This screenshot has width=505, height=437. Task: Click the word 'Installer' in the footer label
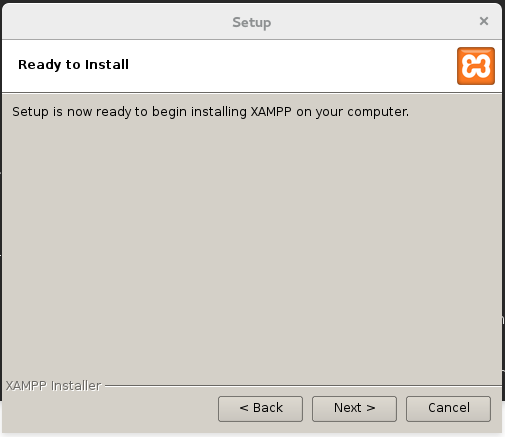point(76,386)
